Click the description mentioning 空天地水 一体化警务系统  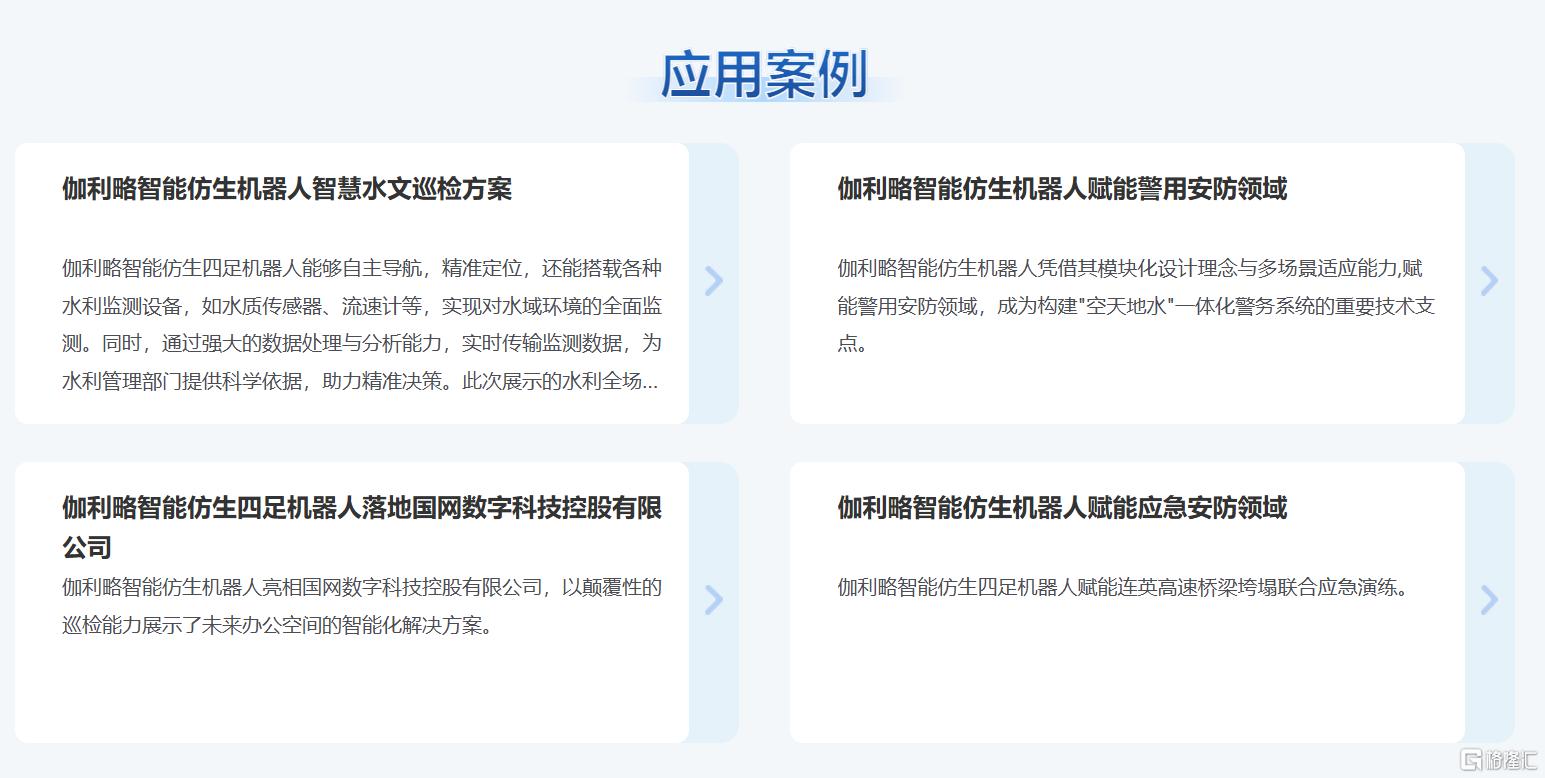tap(1136, 306)
